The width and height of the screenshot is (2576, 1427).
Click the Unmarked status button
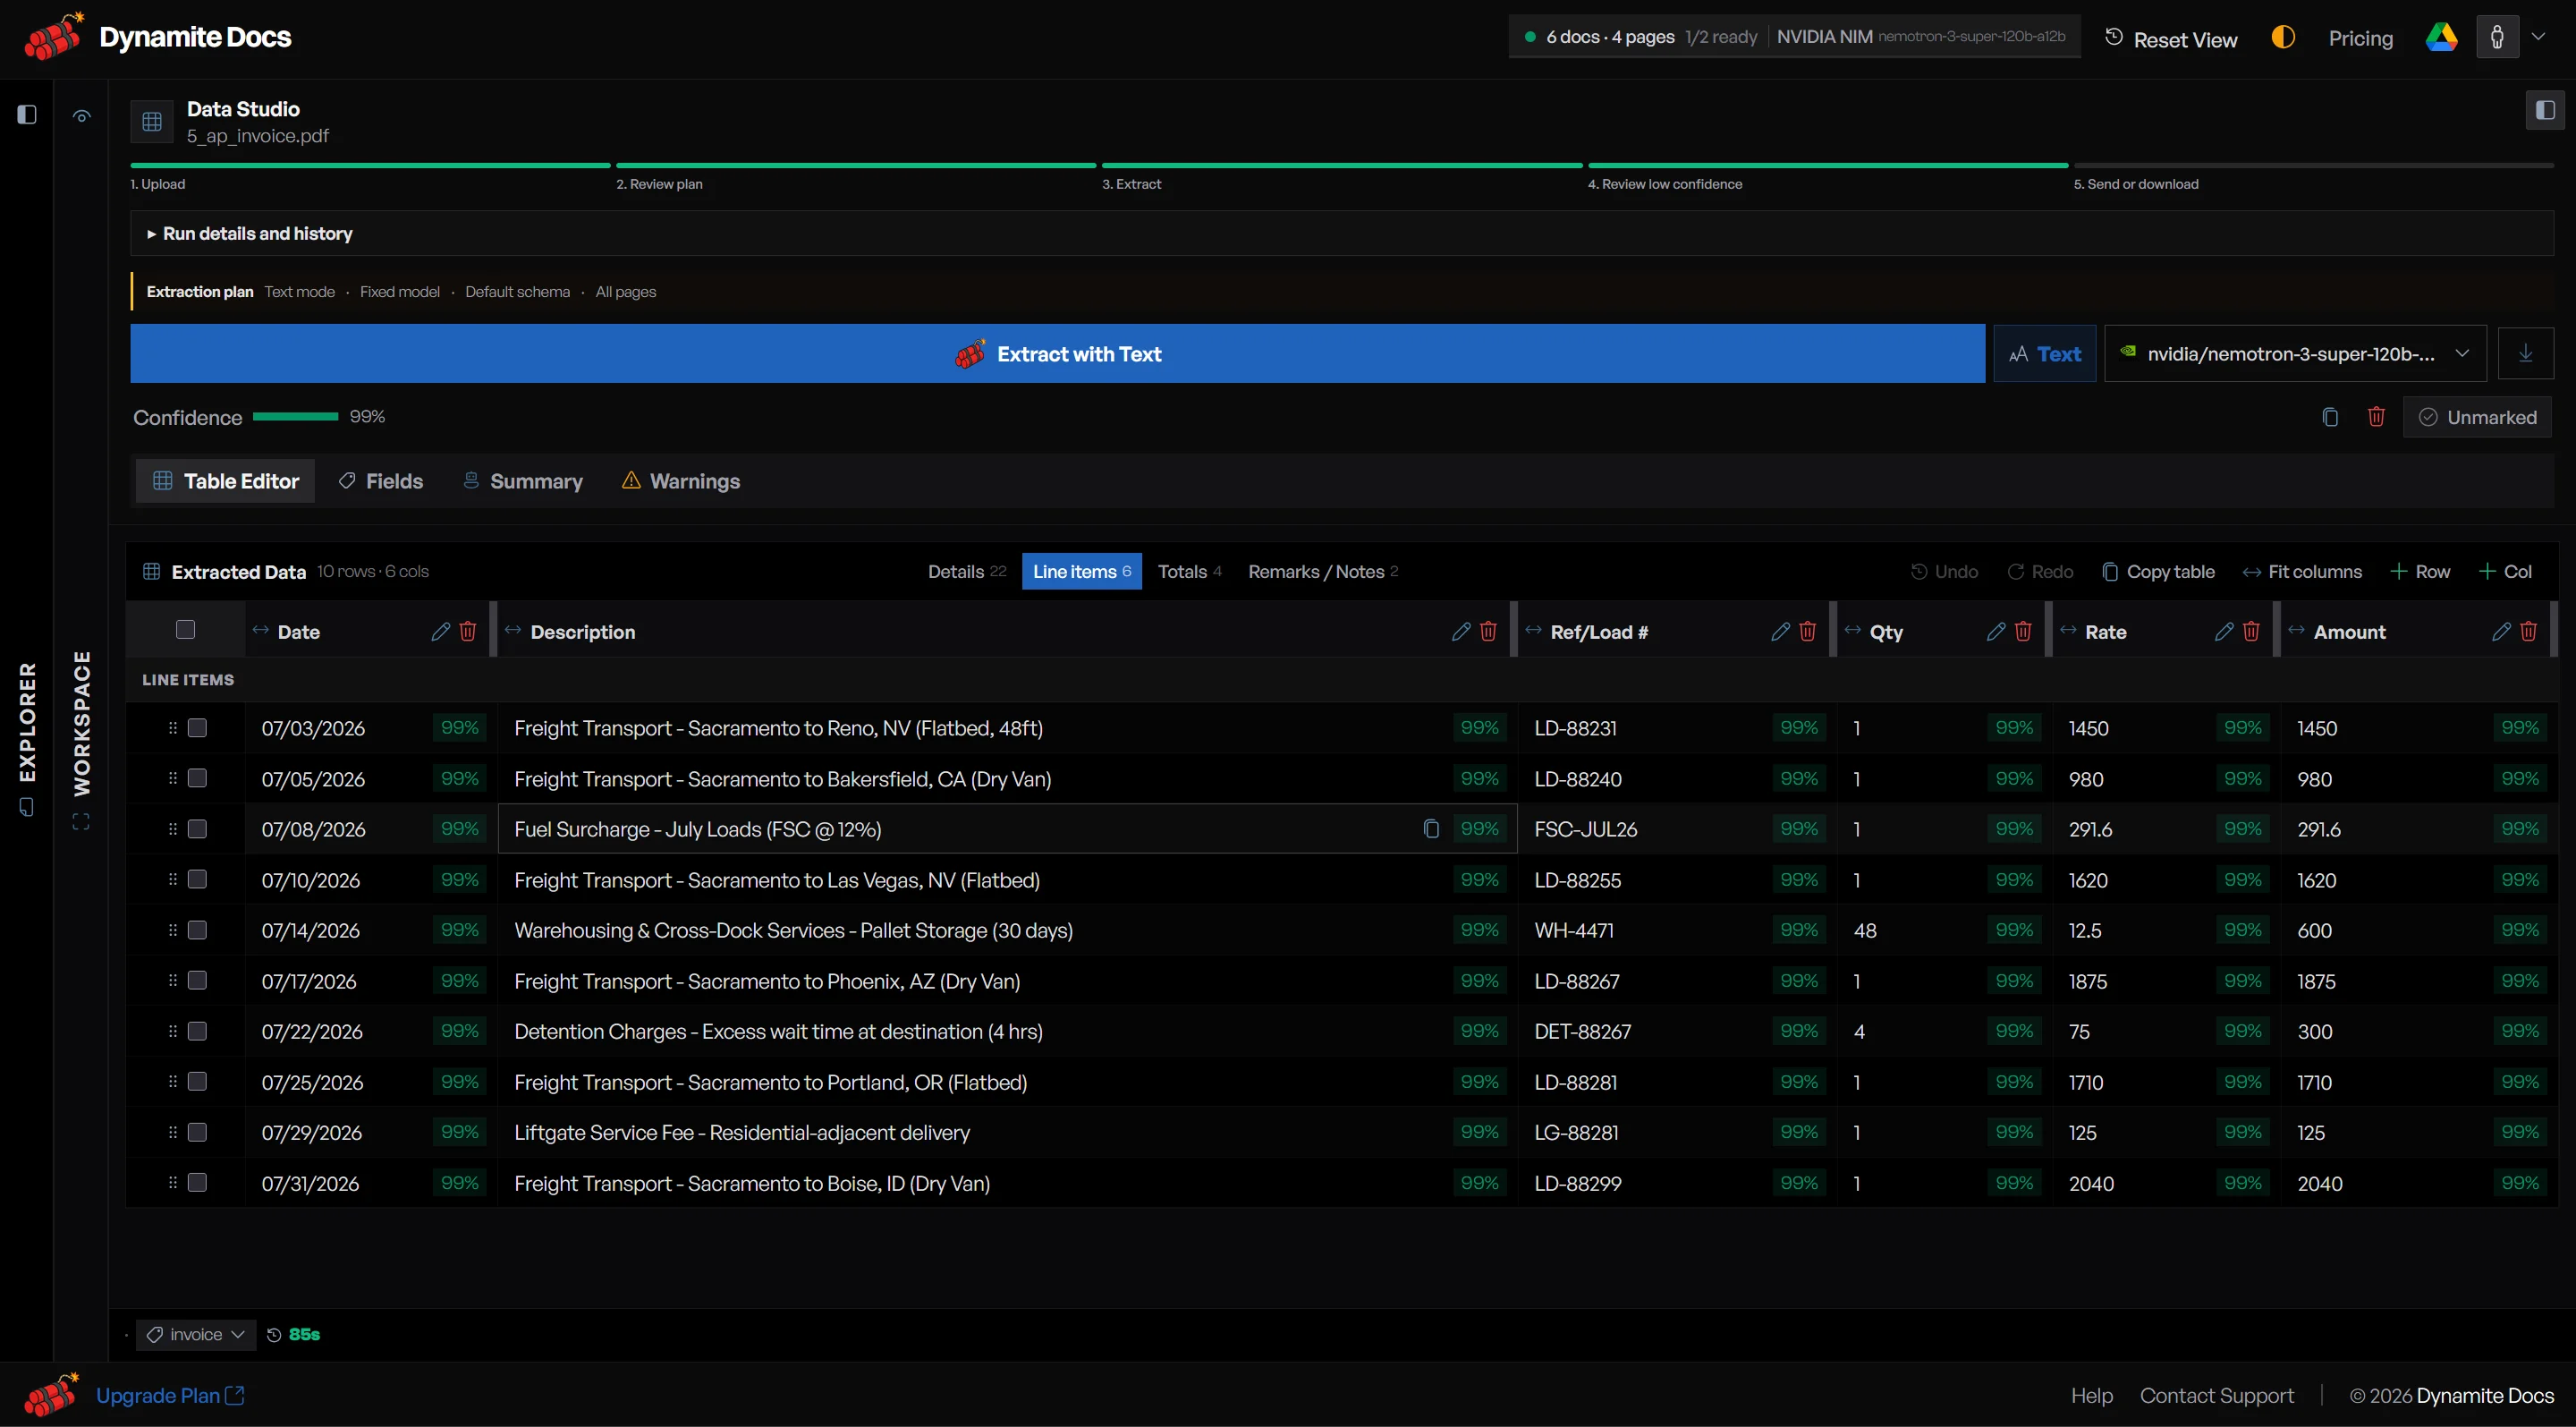coord(2477,417)
